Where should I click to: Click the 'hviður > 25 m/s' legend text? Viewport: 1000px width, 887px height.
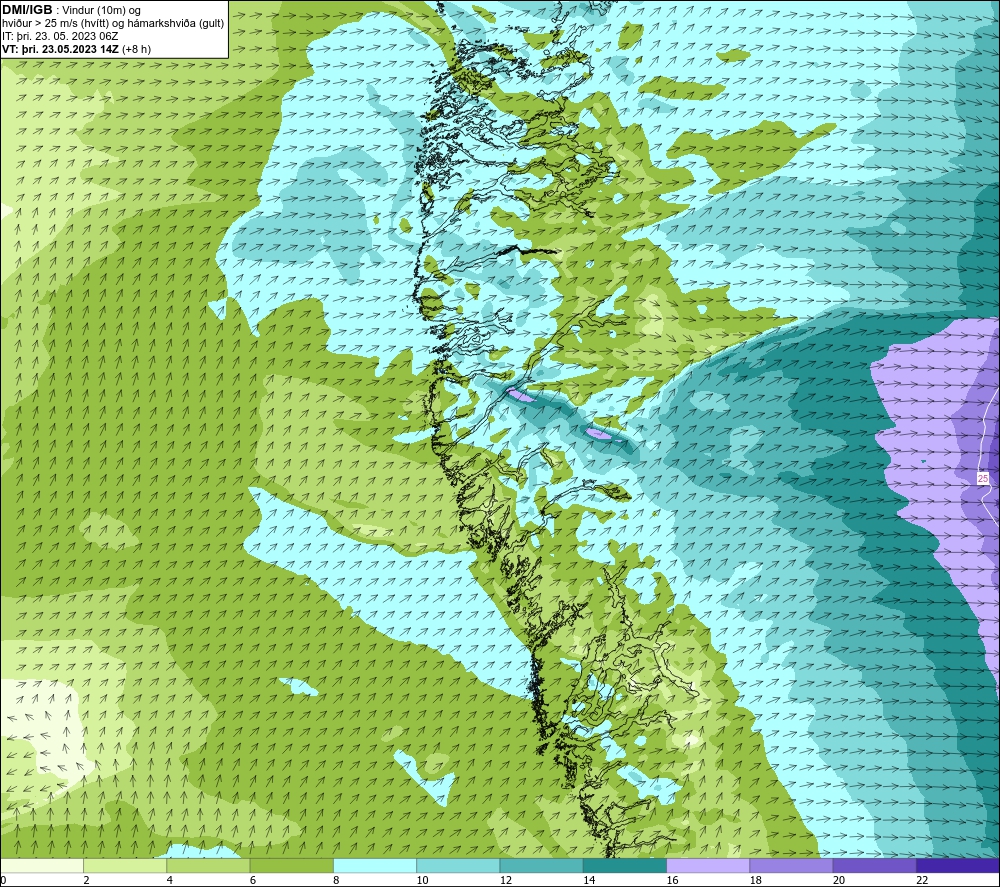(x=40, y=24)
